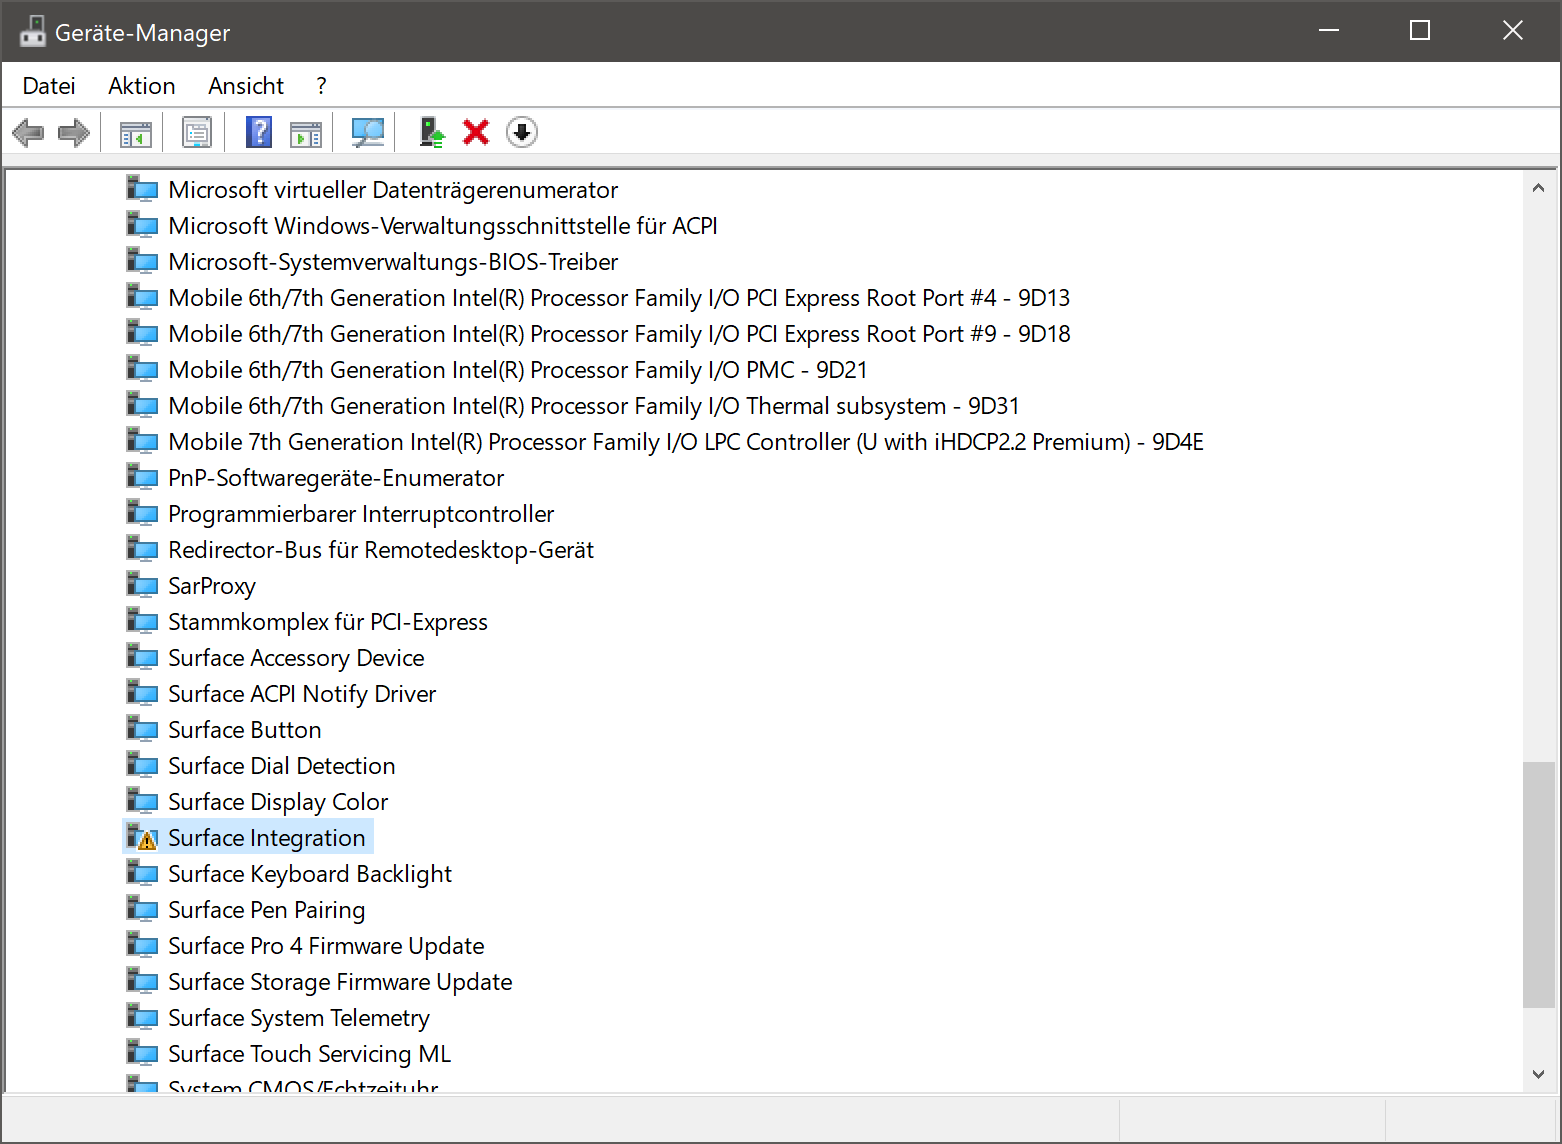
Task: Select the Surface Integration device
Action: pos(267,838)
